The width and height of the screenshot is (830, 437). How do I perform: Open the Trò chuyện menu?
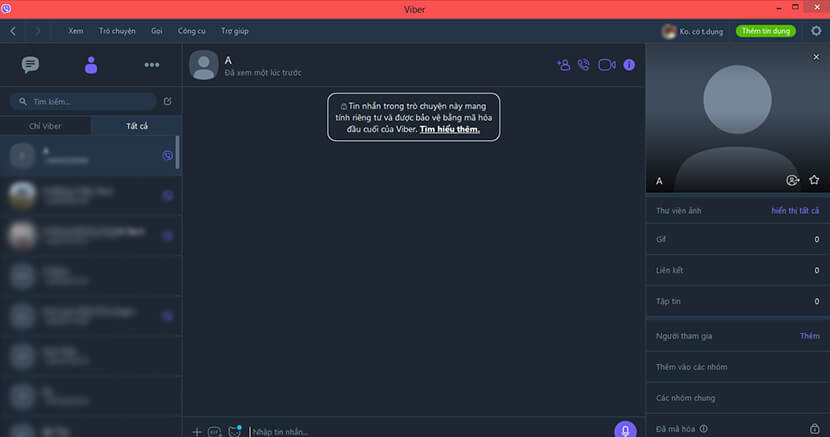(x=117, y=31)
